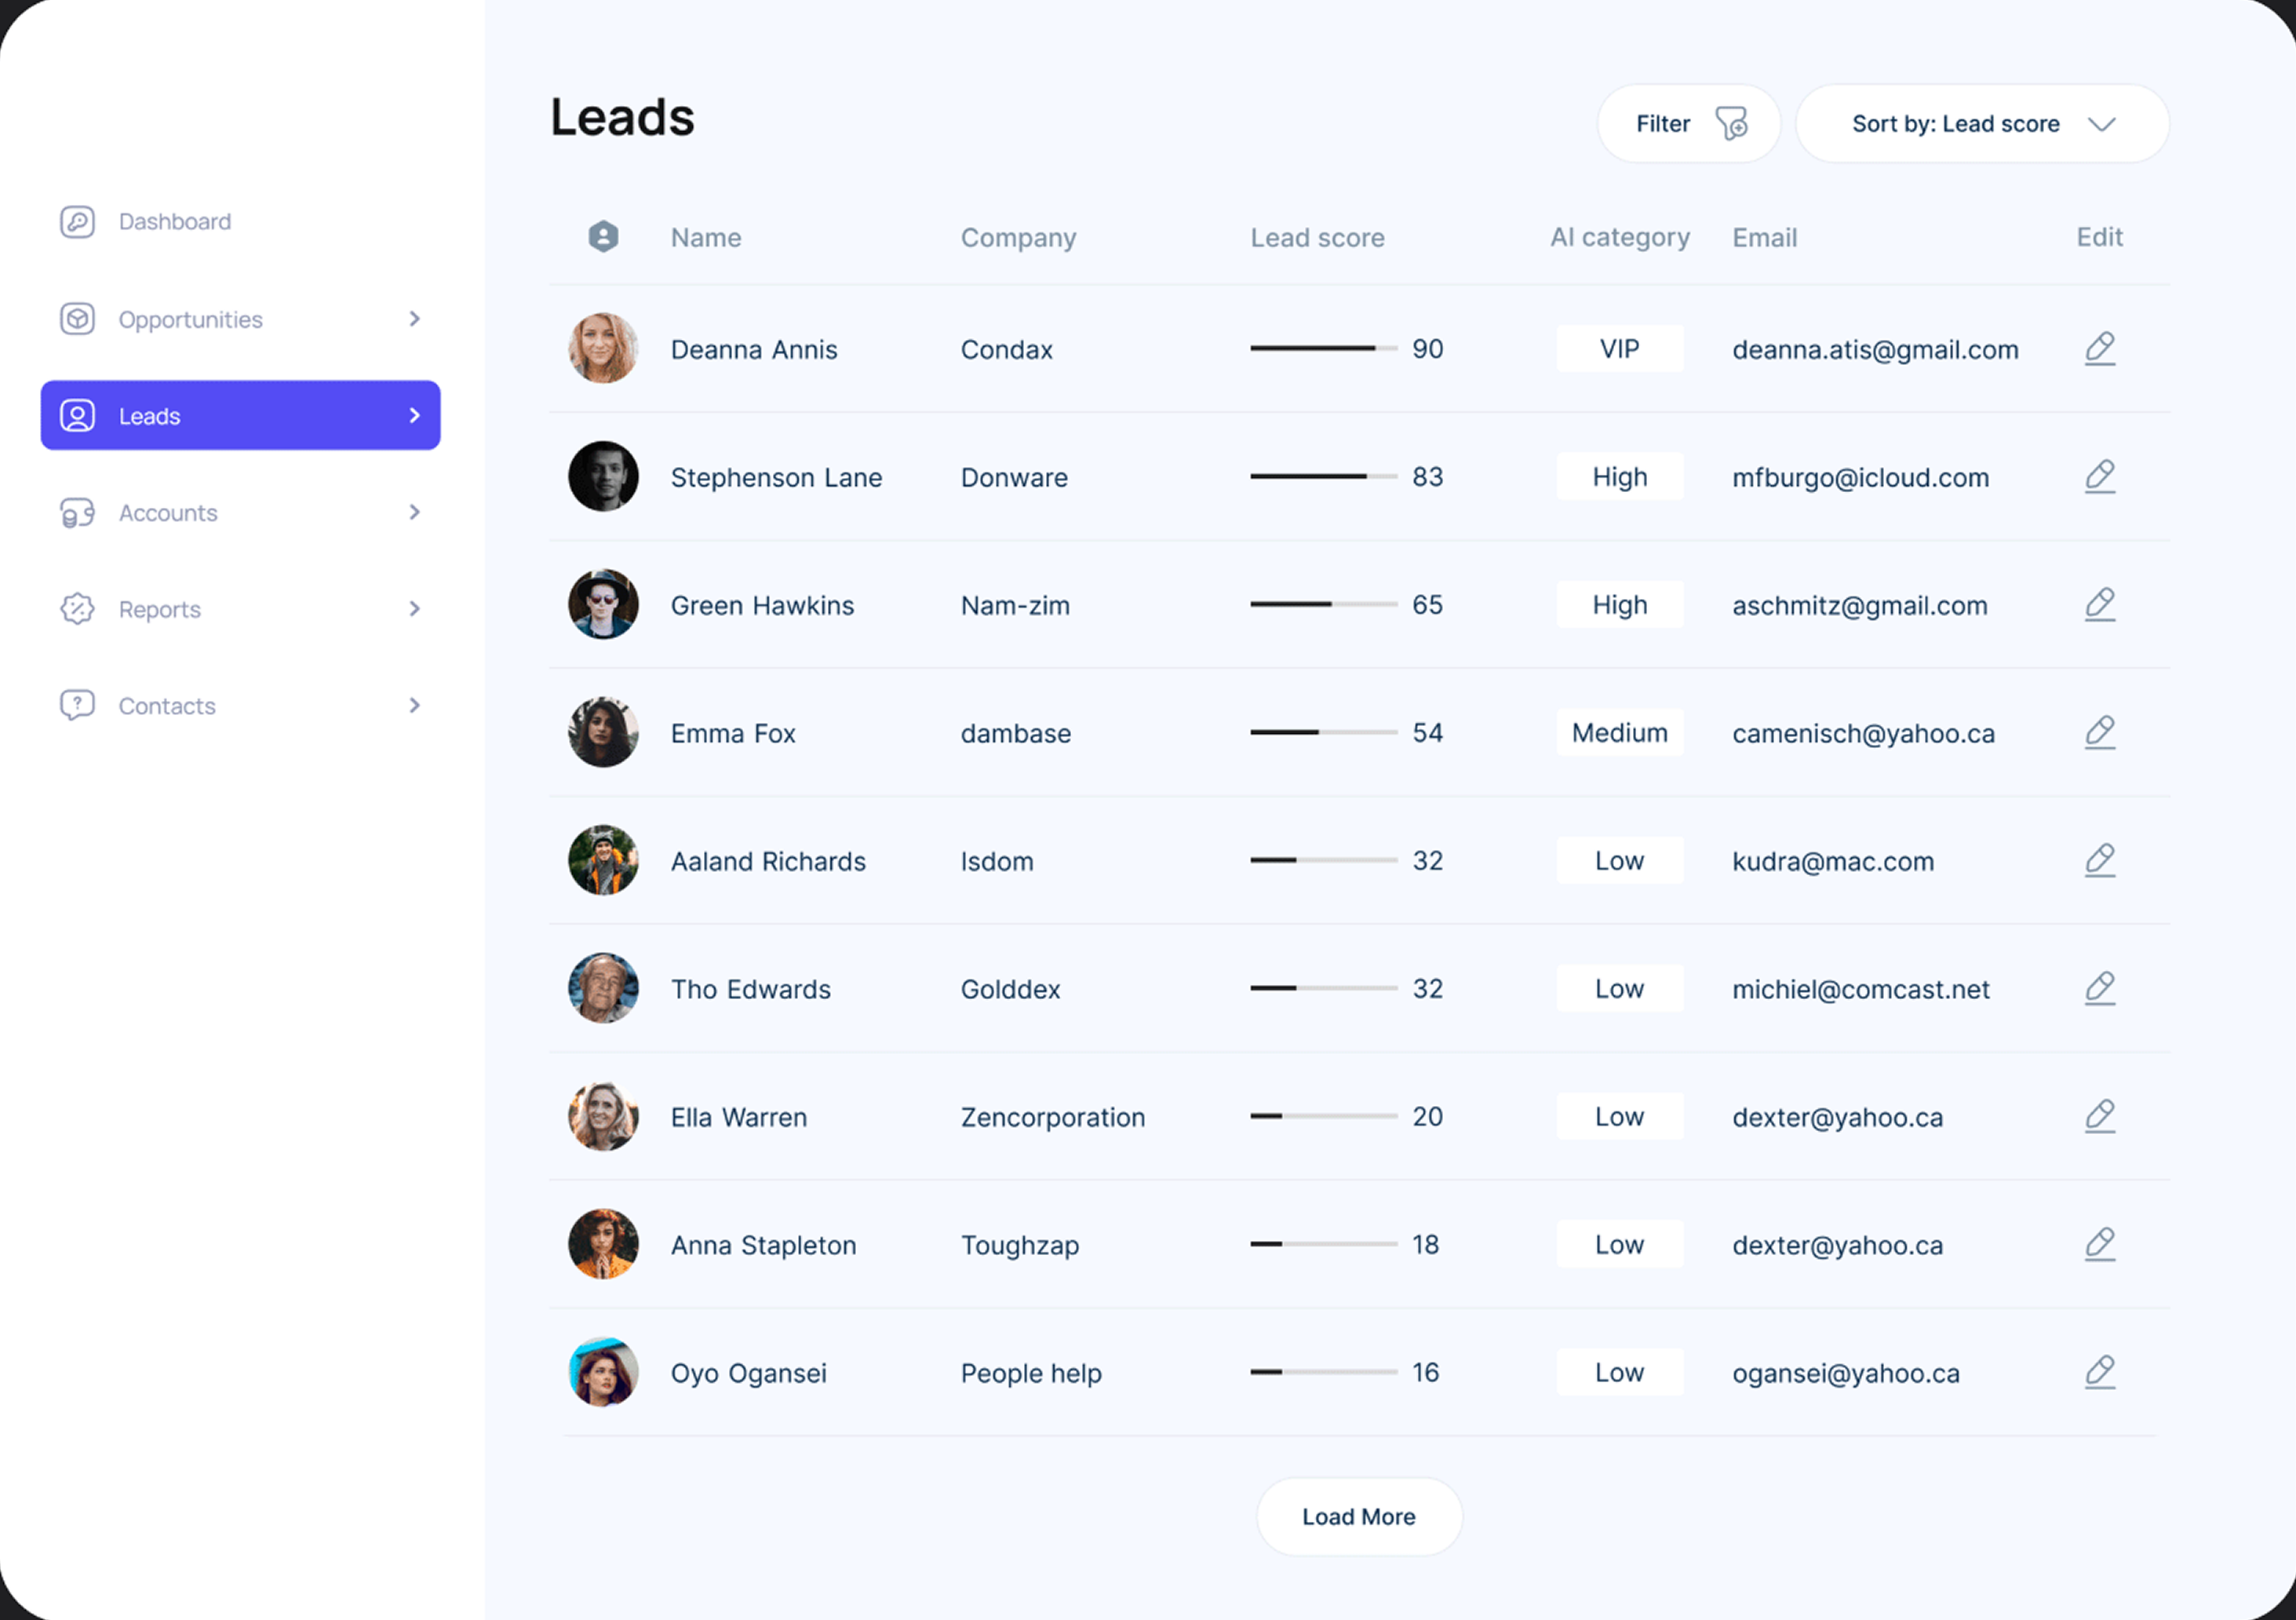The image size is (2296, 1620).
Task: Click the filter funnel icon
Action: coord(1732,124)
